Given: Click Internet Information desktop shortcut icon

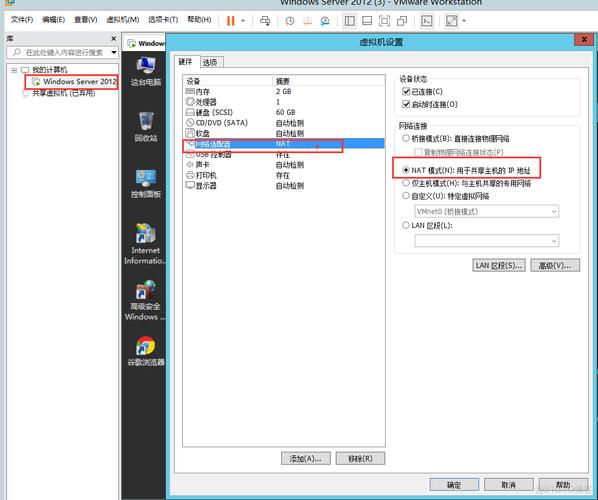Looking at the screenshot, I should tap(145, 244).
